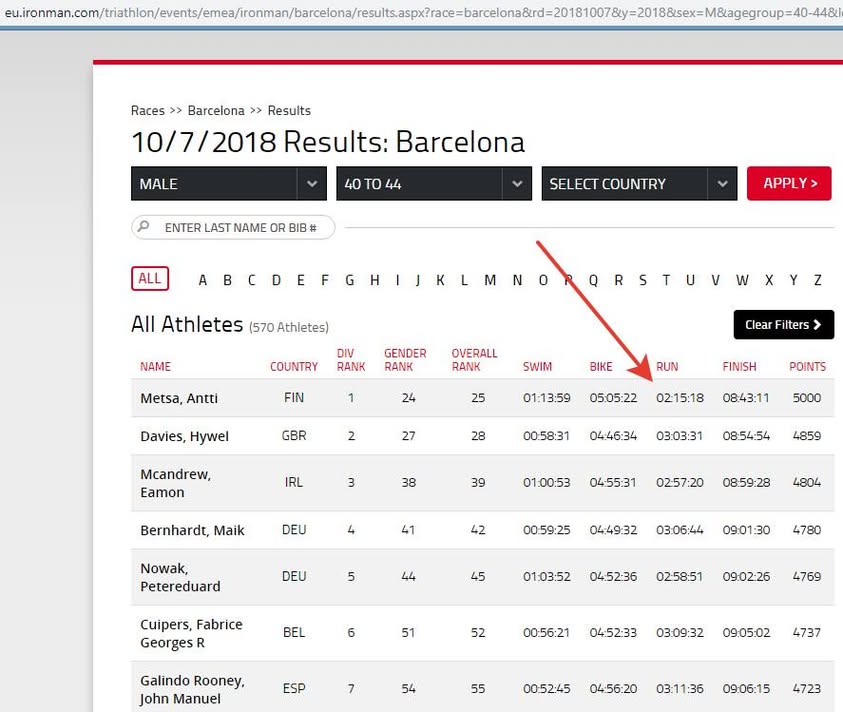
Task: Expand the 40 TO 44 age group dropdown
Action: (433, 184)
